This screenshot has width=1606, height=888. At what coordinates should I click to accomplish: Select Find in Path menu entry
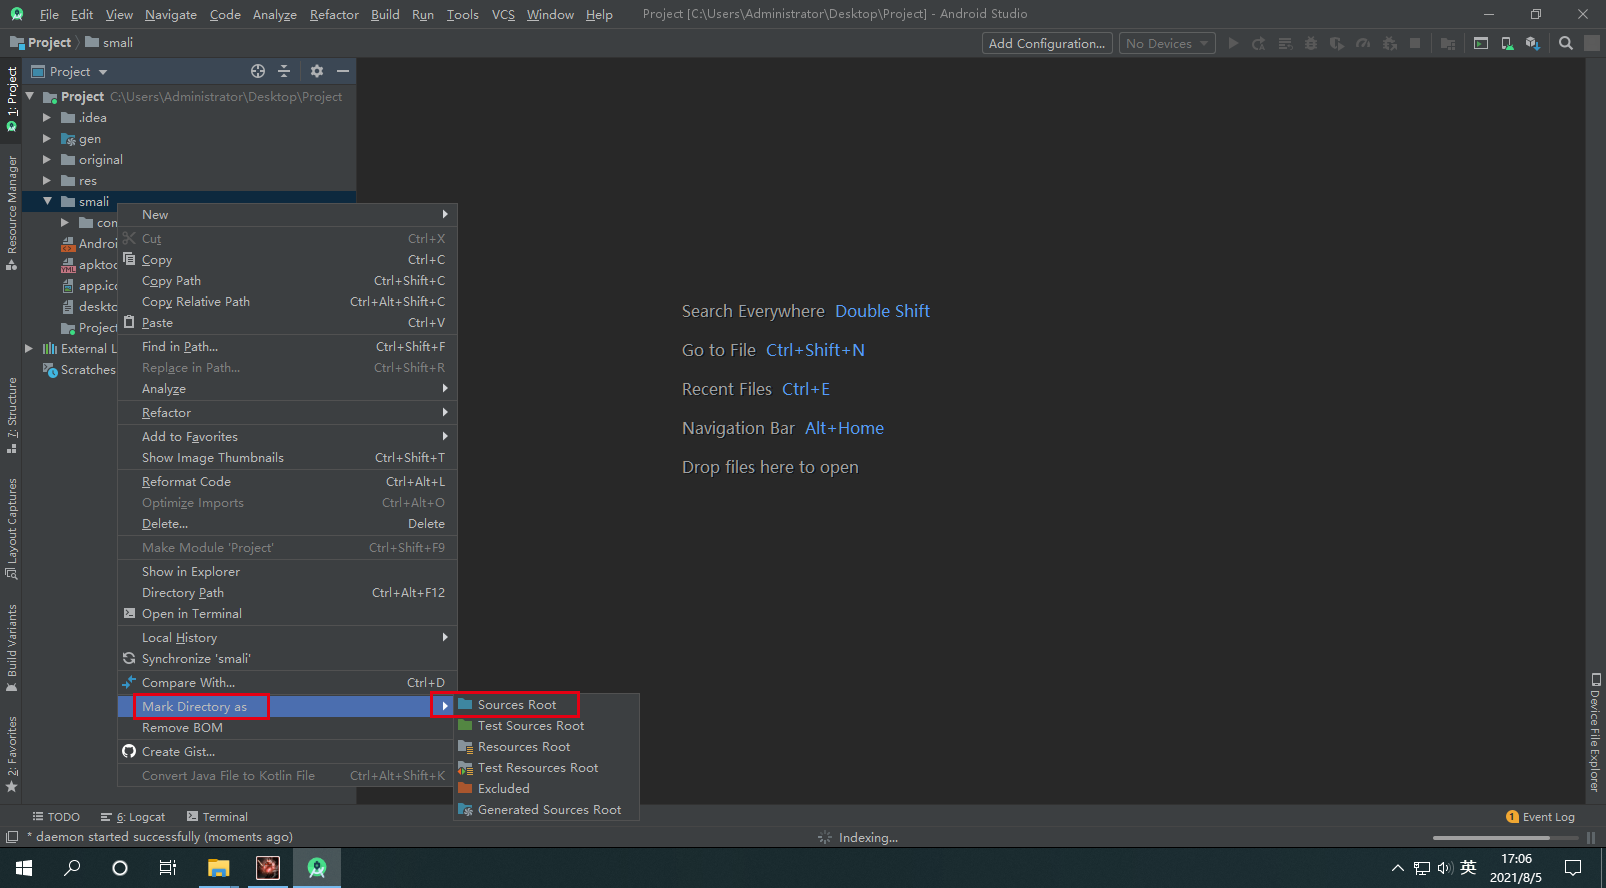click(x=287, y=346)
